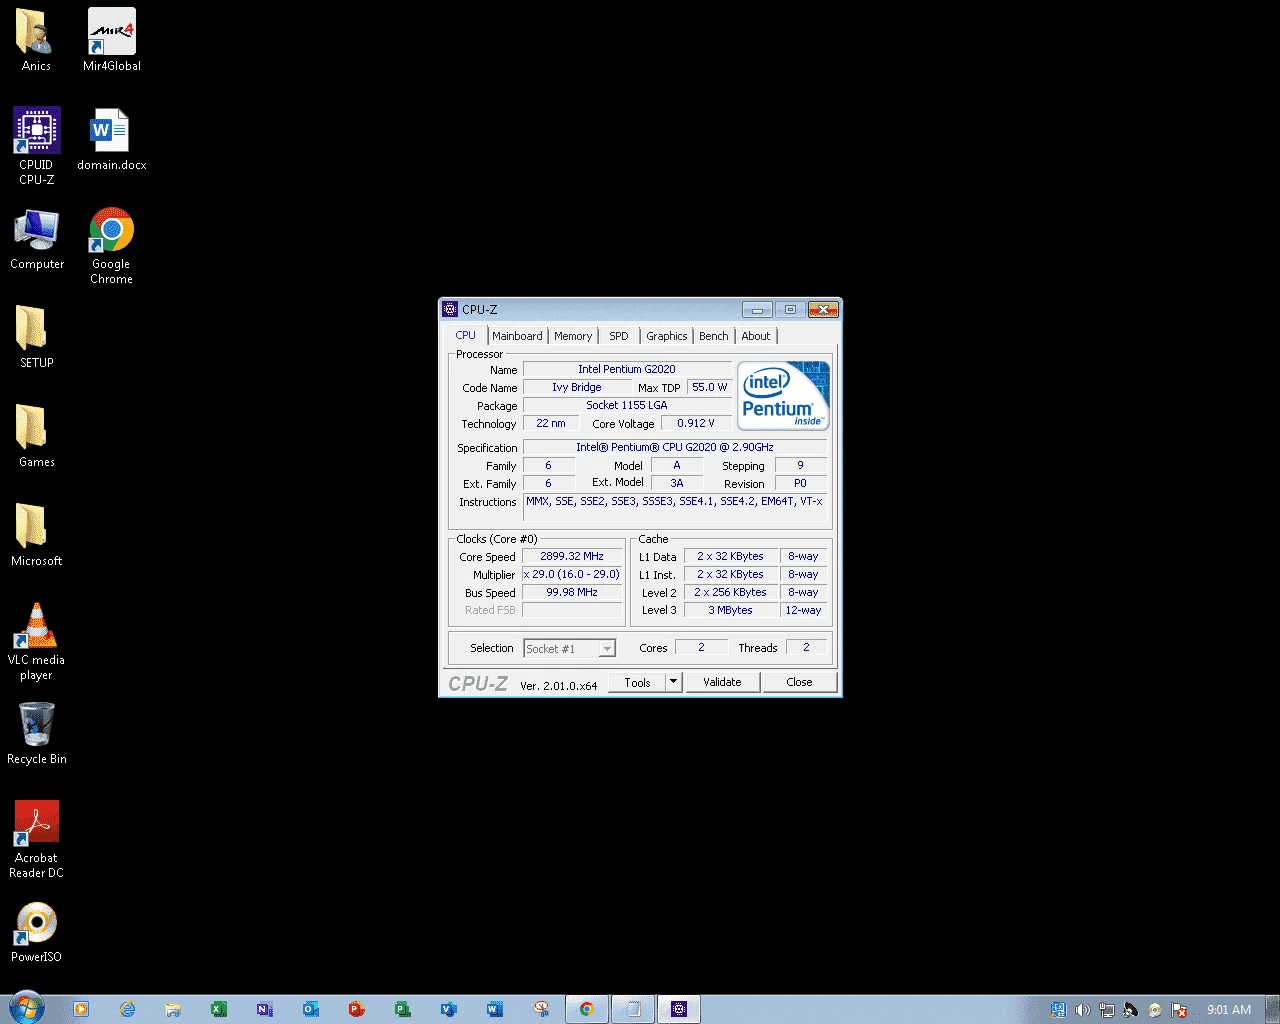Screen dimensions: 1280x1024
Task: Launch OneNote from the taskbar
Action: pos(265,1009)
